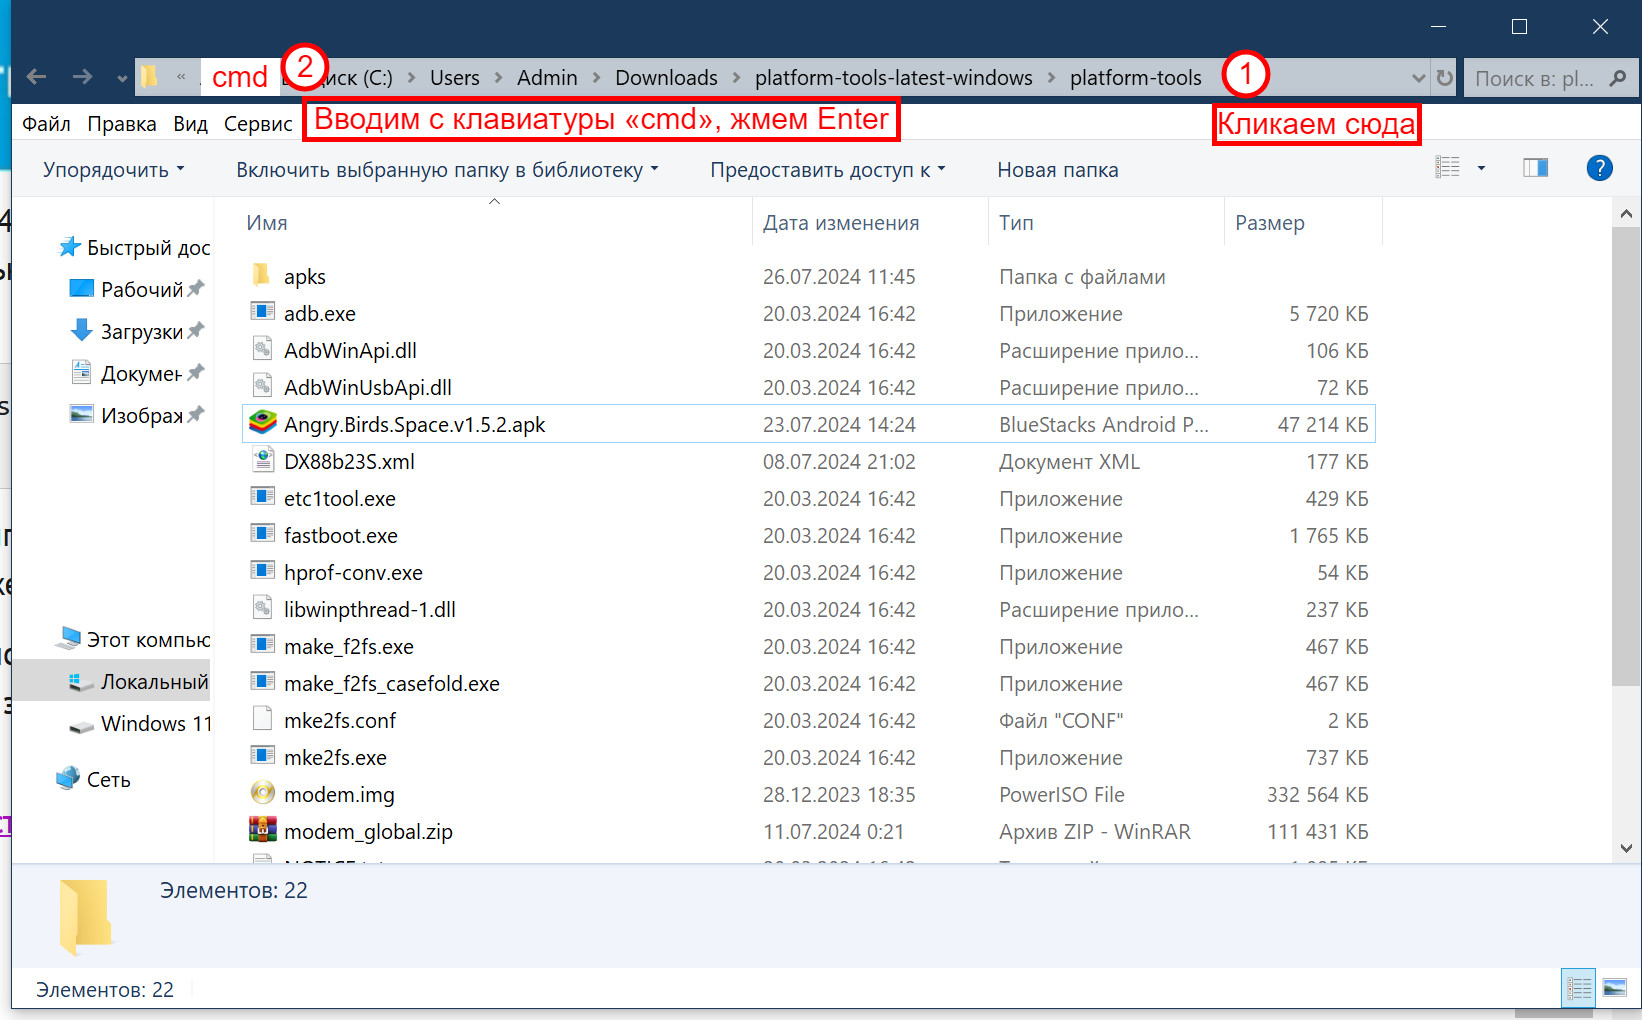Expand the address bar history dropdown
This screenshot has width=1642, height=1020.
[1418, 78]
